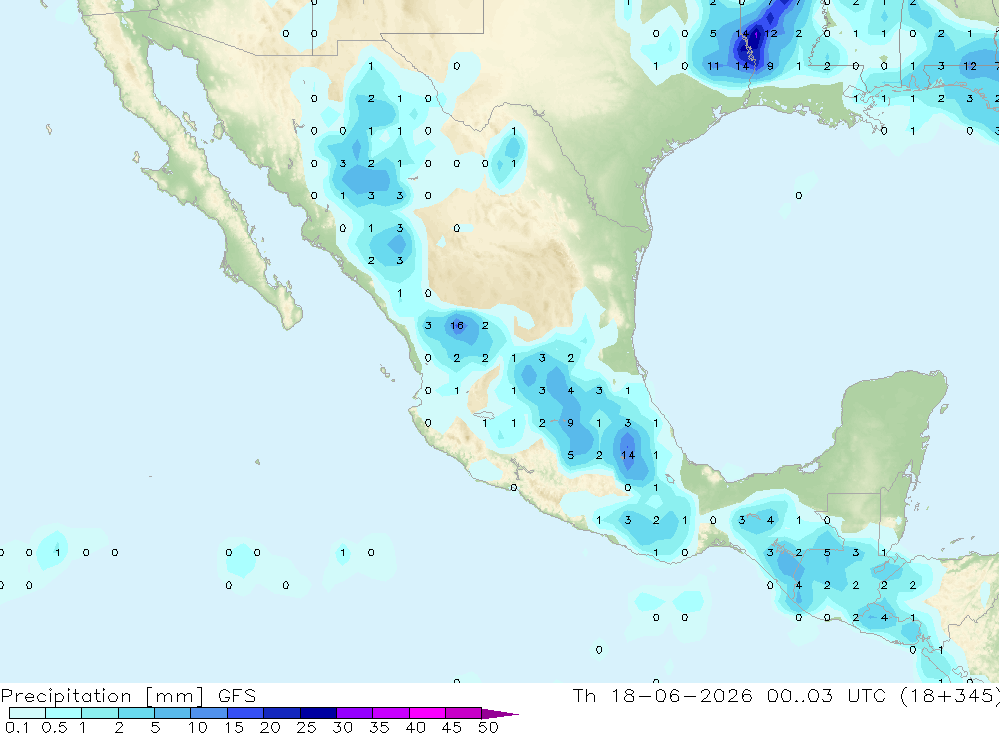Click the '16' precipitation value on the map
Screen dimensions: 1000x733
457,325
